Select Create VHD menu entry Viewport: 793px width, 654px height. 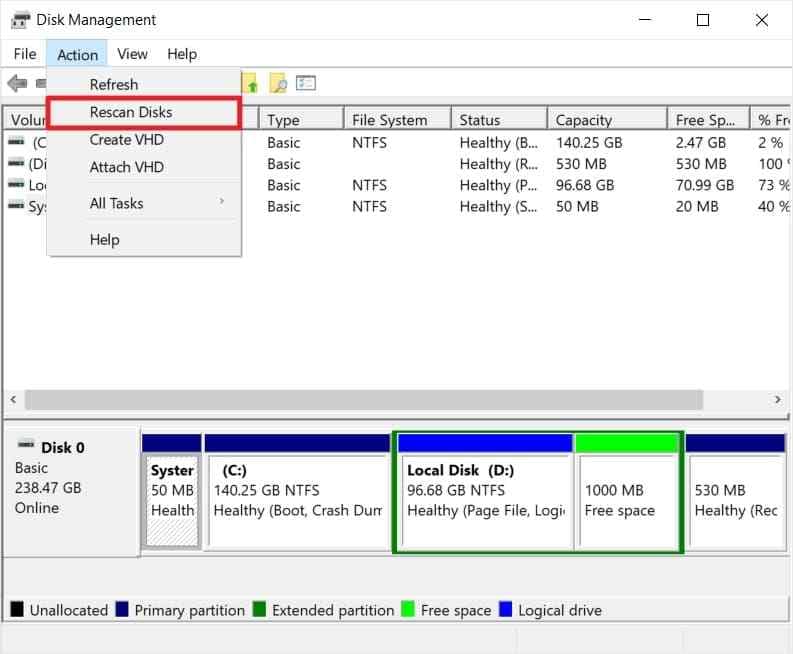coord(144,140)
